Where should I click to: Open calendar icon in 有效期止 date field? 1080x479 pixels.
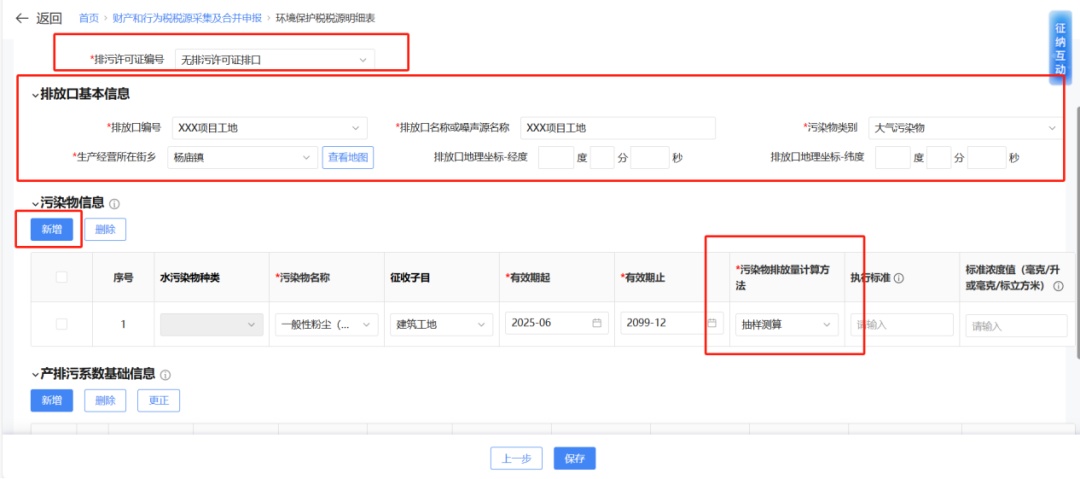(712, 323)
